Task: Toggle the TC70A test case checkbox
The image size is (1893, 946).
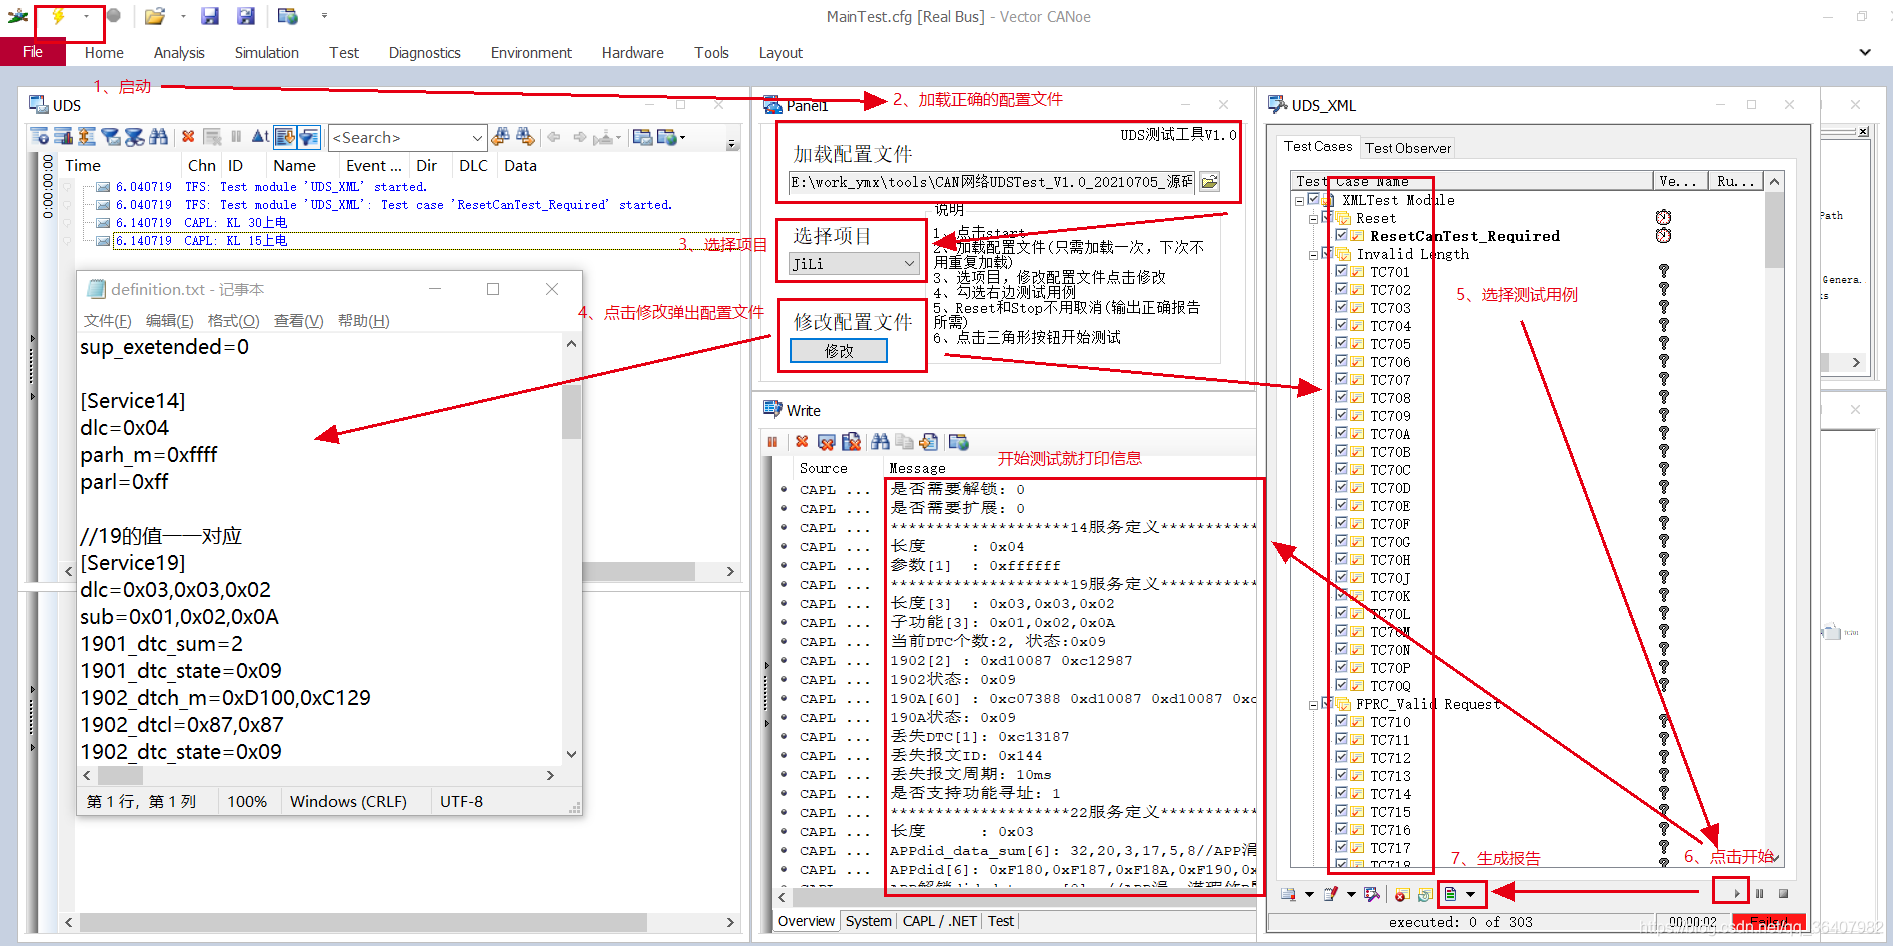Action: [x=1342, y=433]
